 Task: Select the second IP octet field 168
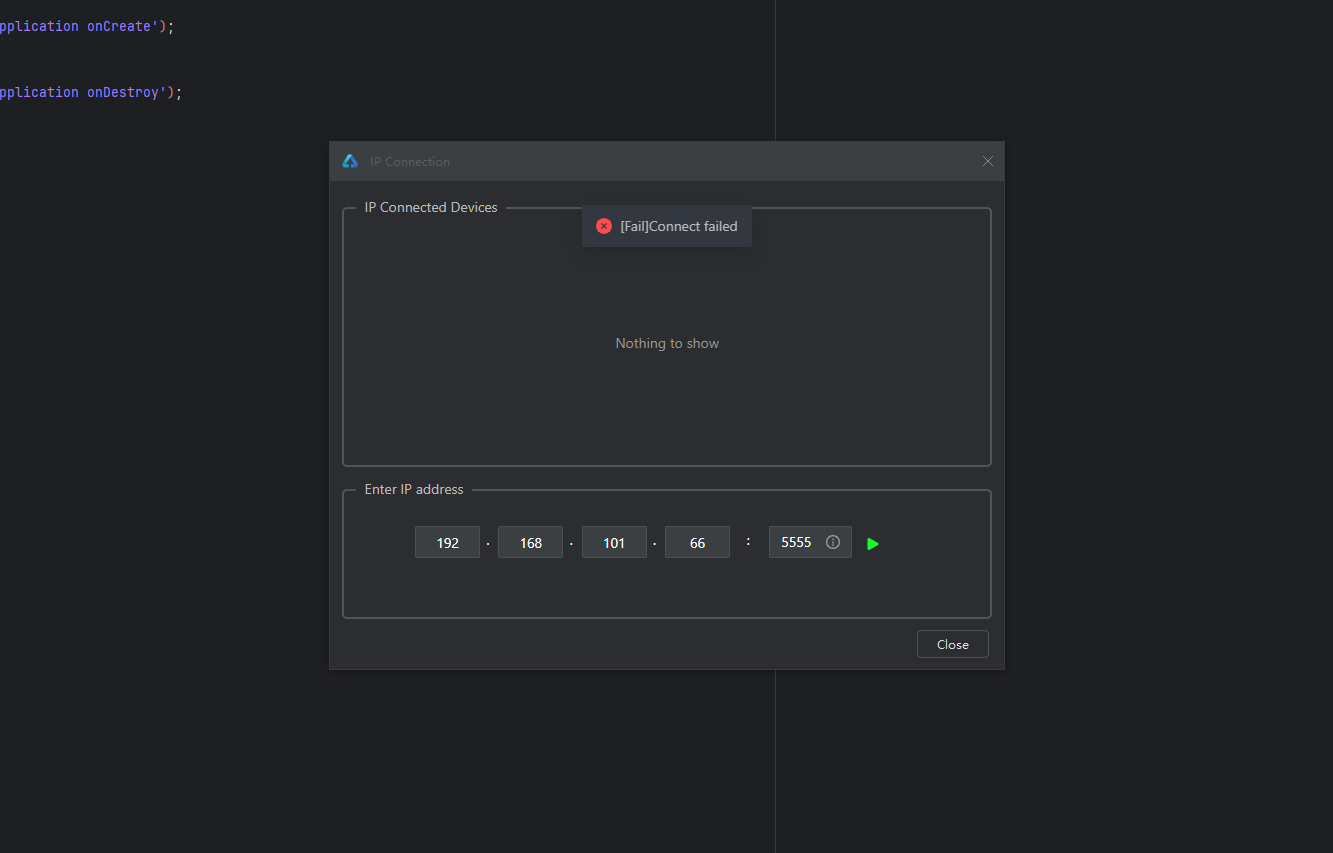coord(530,542)
